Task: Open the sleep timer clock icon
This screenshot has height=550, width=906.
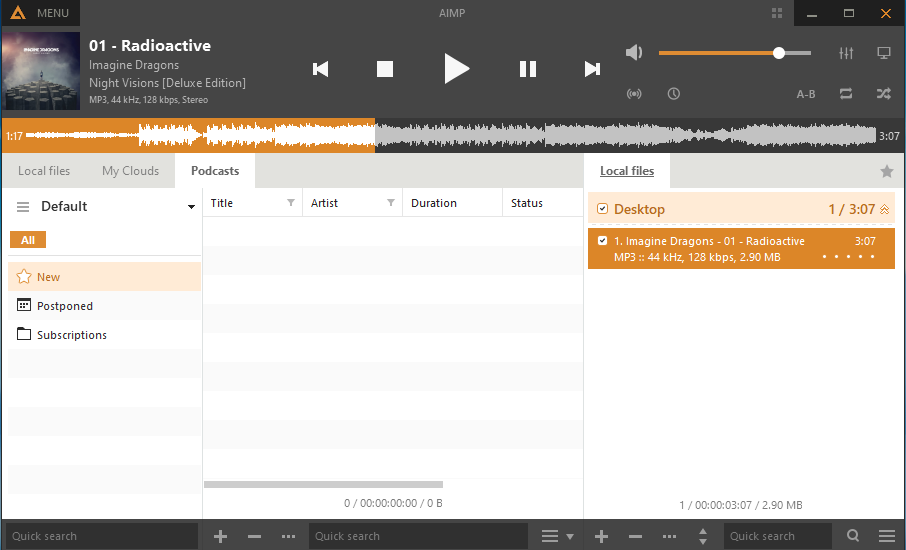Action: (674, 94)
